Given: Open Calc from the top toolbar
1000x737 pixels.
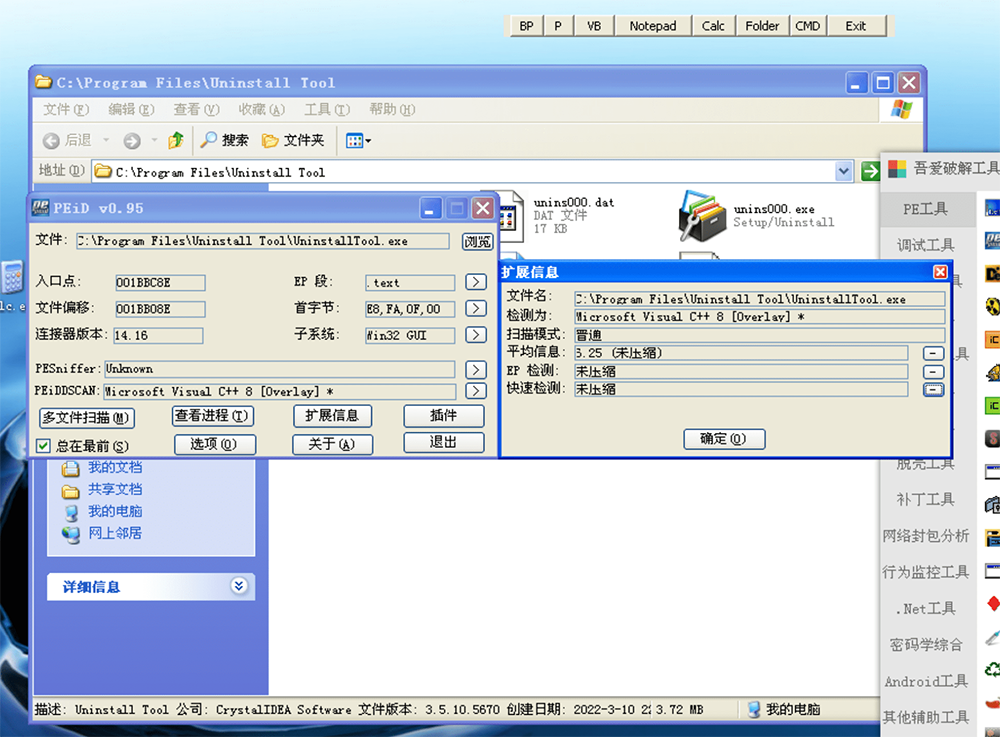Looking at the screenshot, I should [x=713, y=26].
